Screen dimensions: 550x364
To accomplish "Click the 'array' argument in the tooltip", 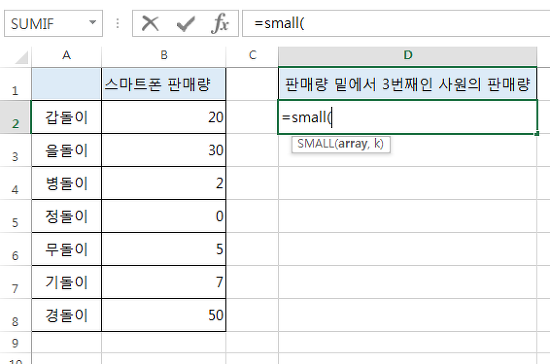I will (x=353, y=144).
